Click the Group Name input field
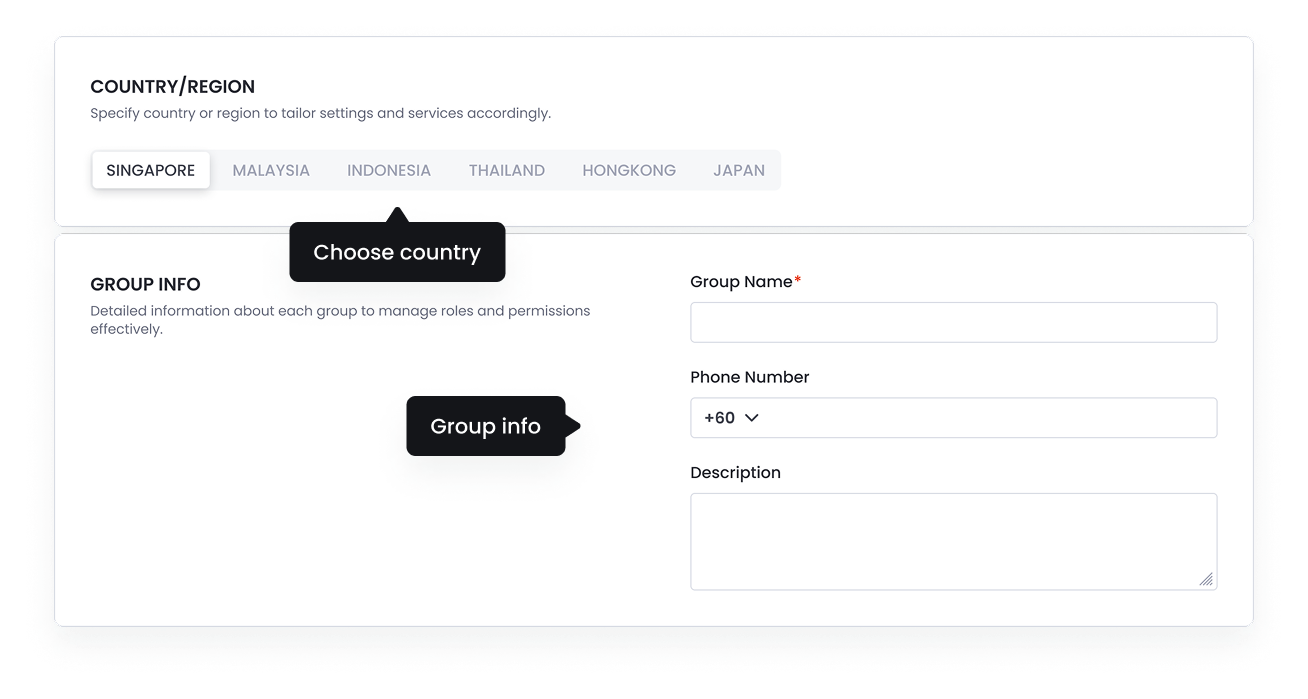This screenshot has width=1308, height=699. (x=953, y=321)
